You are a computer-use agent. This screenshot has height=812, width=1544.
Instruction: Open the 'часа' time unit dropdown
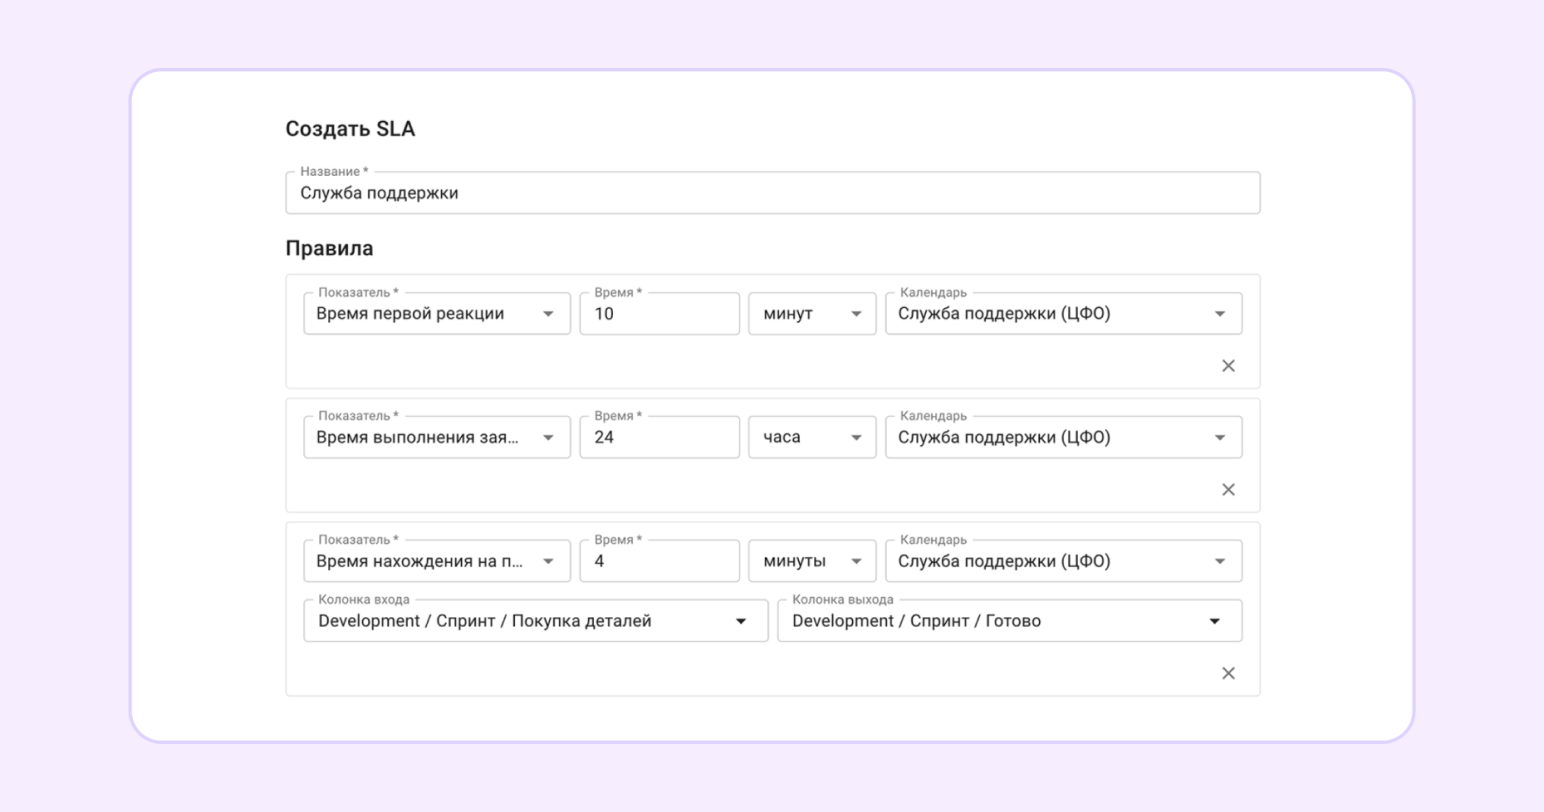tap(812, 438)
